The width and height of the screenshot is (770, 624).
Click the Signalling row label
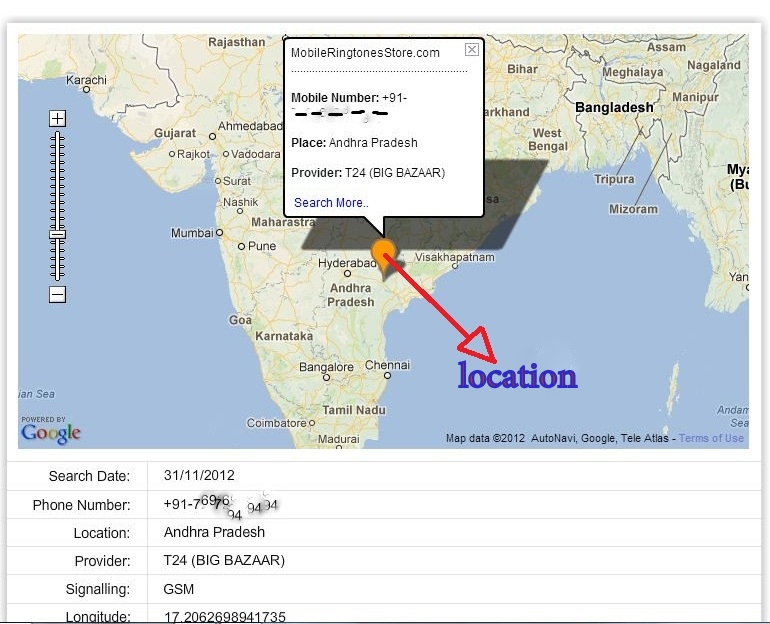[98, 589]
